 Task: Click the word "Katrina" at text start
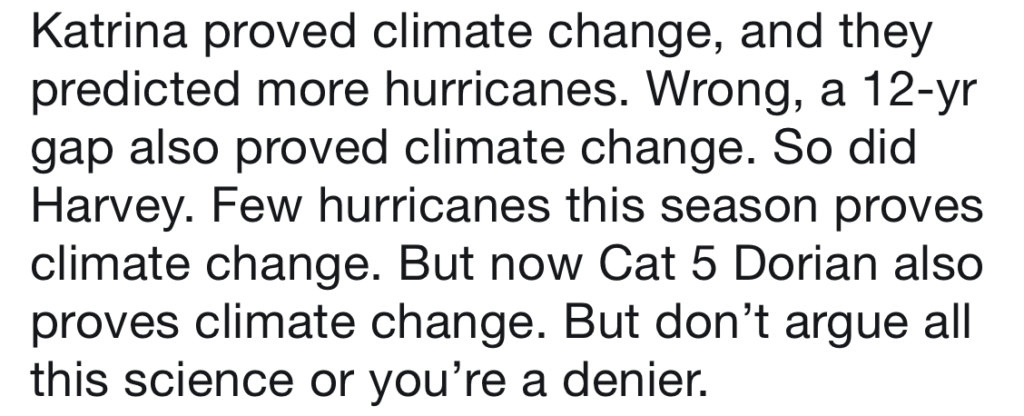pyautogui.click(x=109, y=31)
